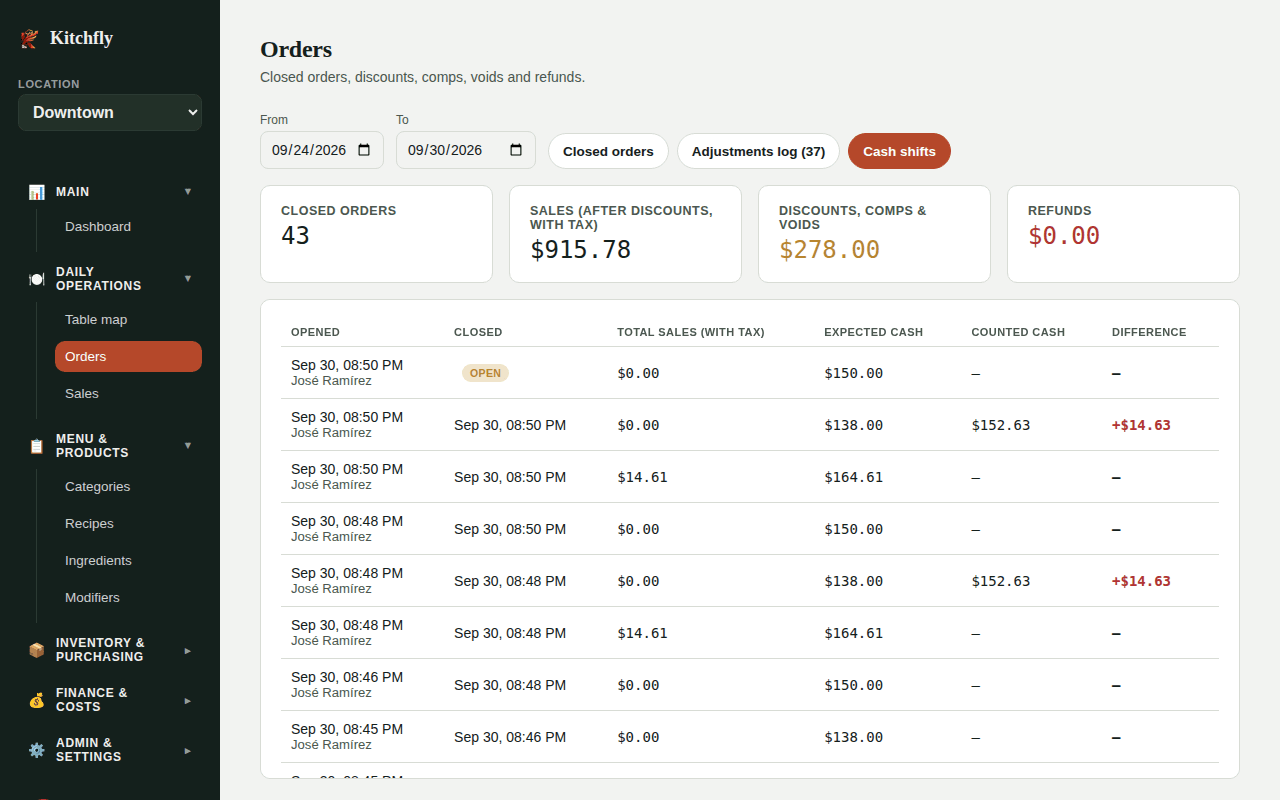Click the Closed column header
Viewport: 1280px width, 800px height.
(478, 332)
